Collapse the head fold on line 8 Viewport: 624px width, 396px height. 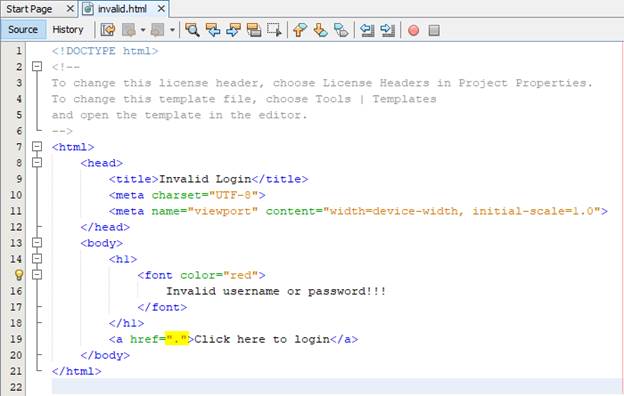[37, 162]
